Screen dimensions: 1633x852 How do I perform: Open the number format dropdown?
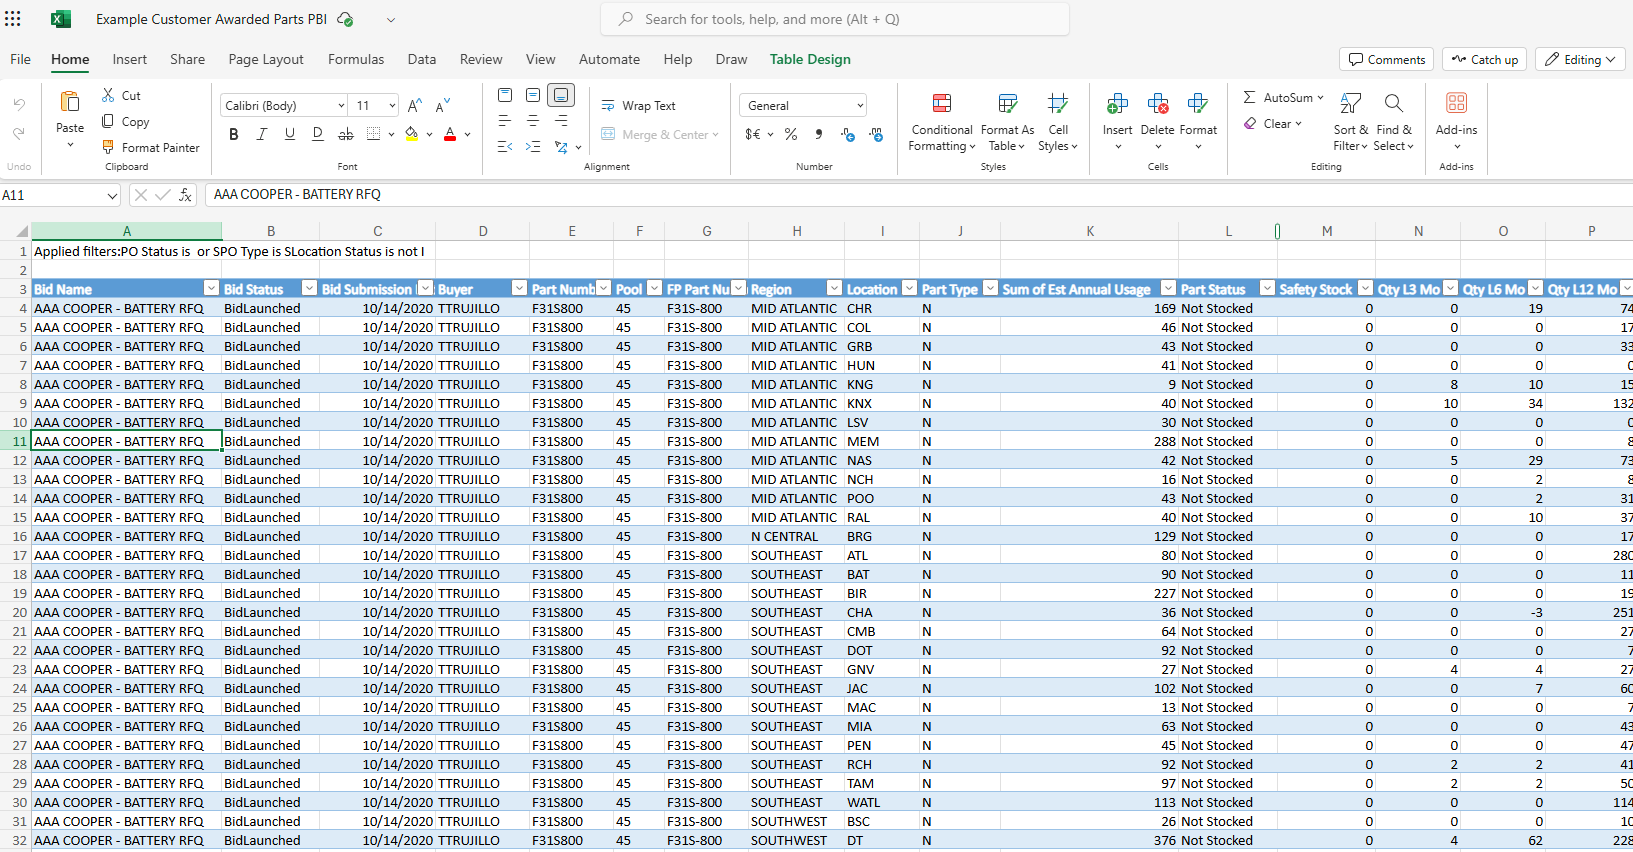click(x=860, y=105)
